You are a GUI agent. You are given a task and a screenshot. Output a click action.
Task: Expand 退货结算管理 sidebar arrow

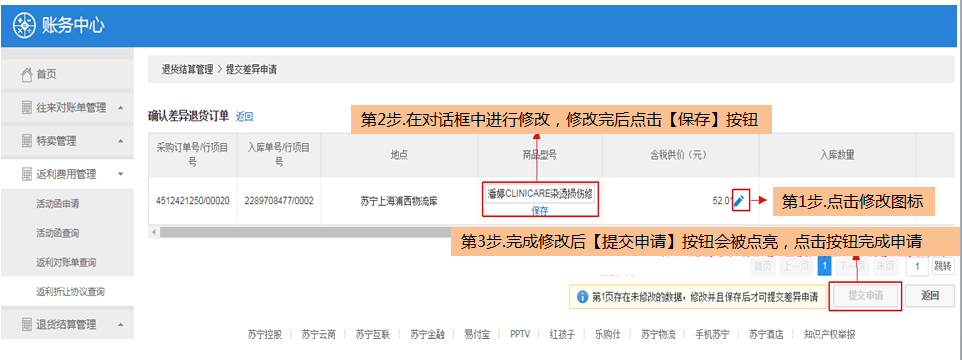pos(120,324)
